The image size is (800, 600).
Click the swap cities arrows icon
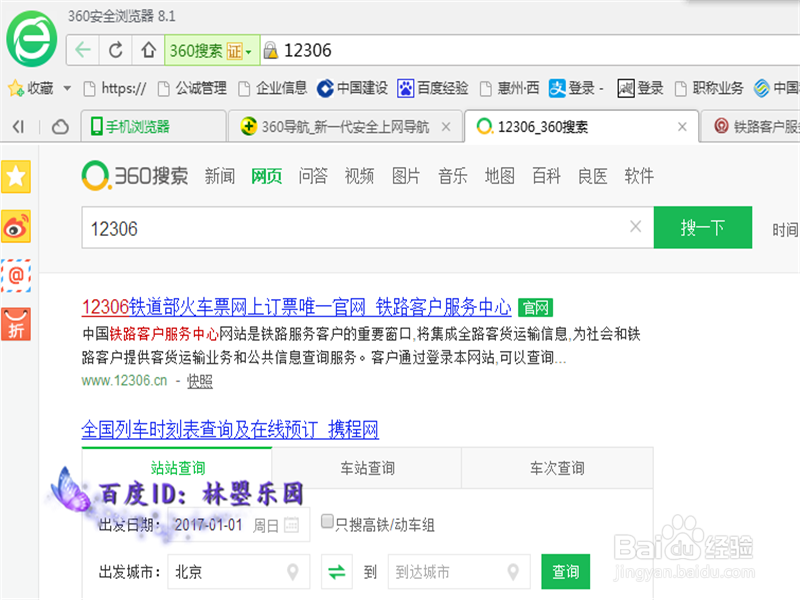(x=335, y=572)
